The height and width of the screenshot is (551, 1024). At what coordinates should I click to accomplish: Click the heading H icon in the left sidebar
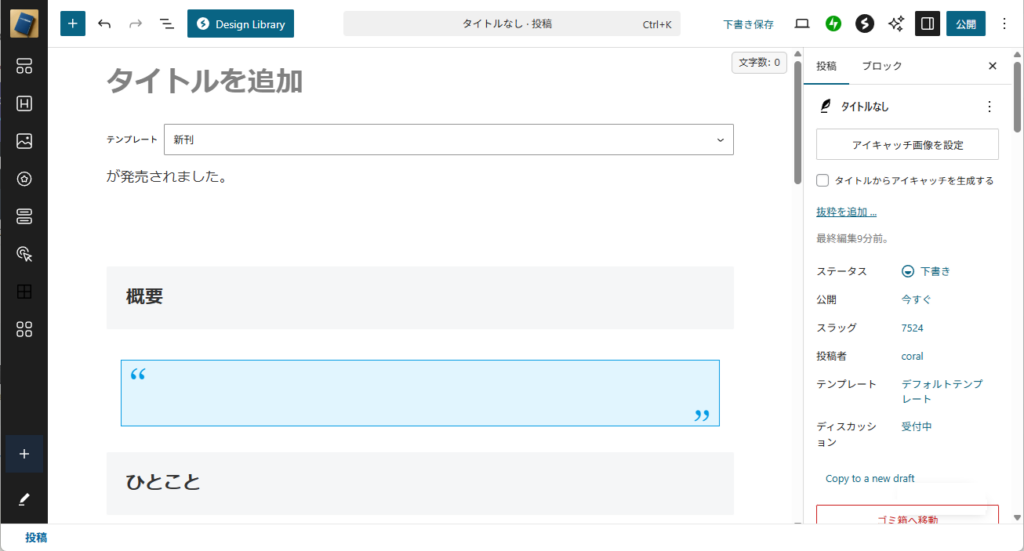[x=25, y=103]
